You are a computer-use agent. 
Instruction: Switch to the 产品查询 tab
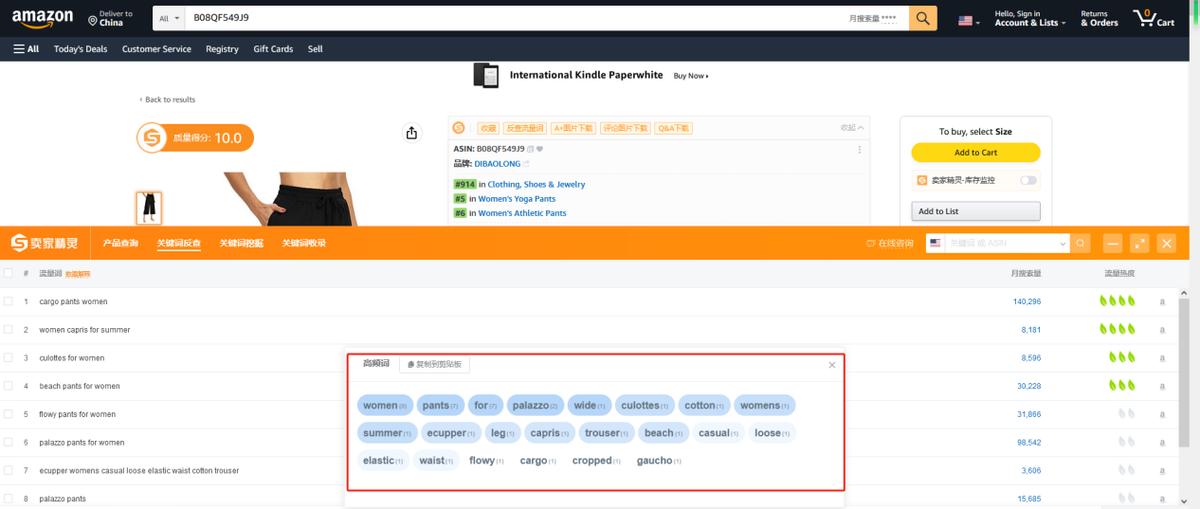(120, 243)
